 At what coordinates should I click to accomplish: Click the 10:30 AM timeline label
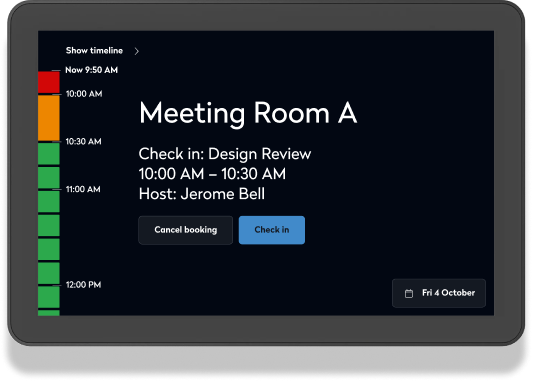click(84, 141)
